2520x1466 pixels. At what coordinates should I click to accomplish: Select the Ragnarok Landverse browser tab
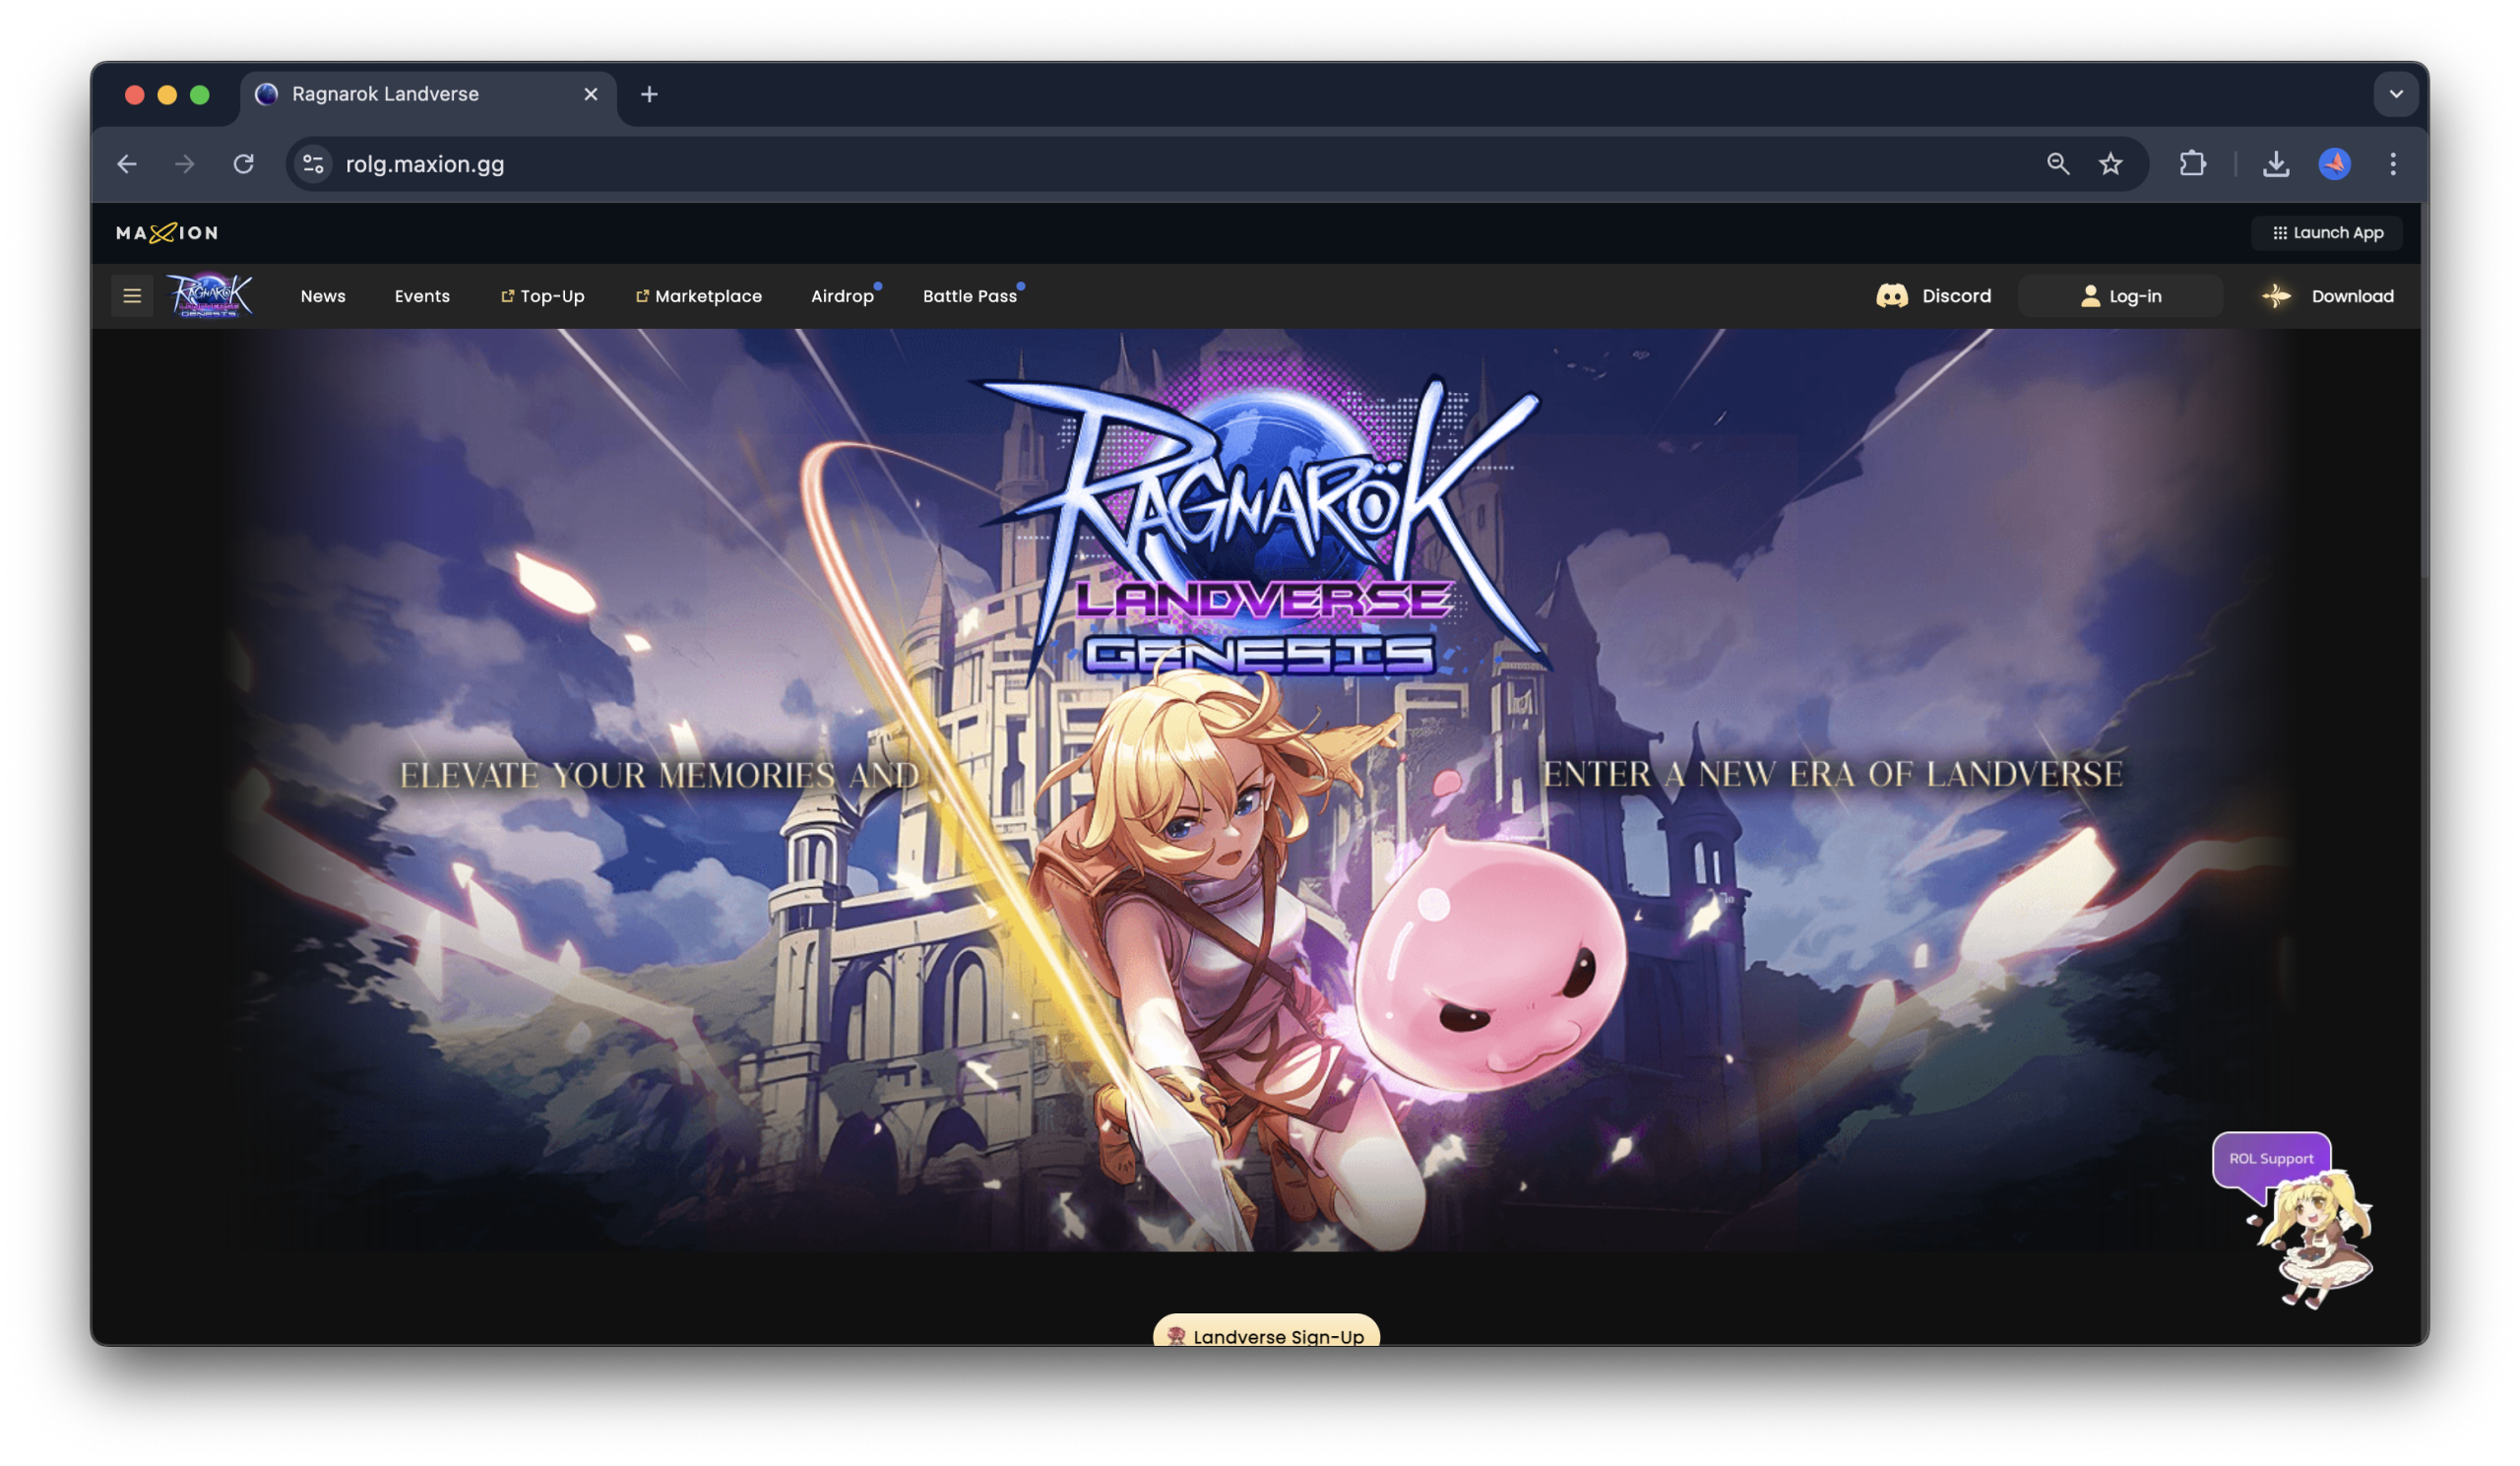[428, 94]
